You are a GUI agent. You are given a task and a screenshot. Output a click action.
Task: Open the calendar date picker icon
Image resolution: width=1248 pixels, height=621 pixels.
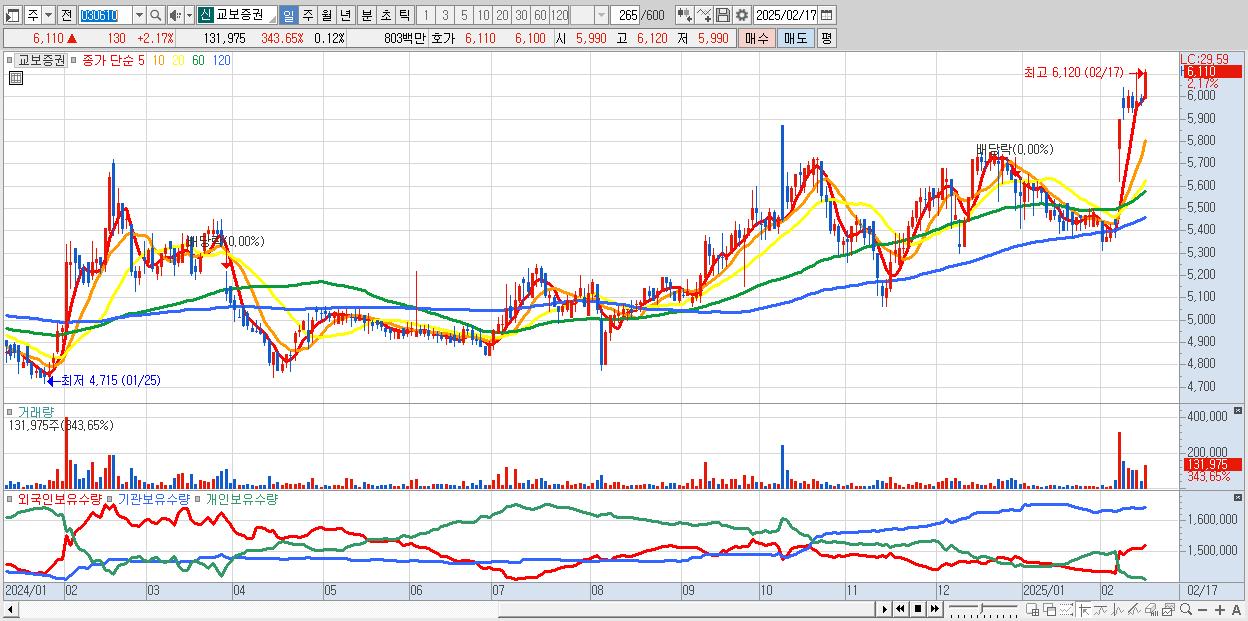click(829, 15)
